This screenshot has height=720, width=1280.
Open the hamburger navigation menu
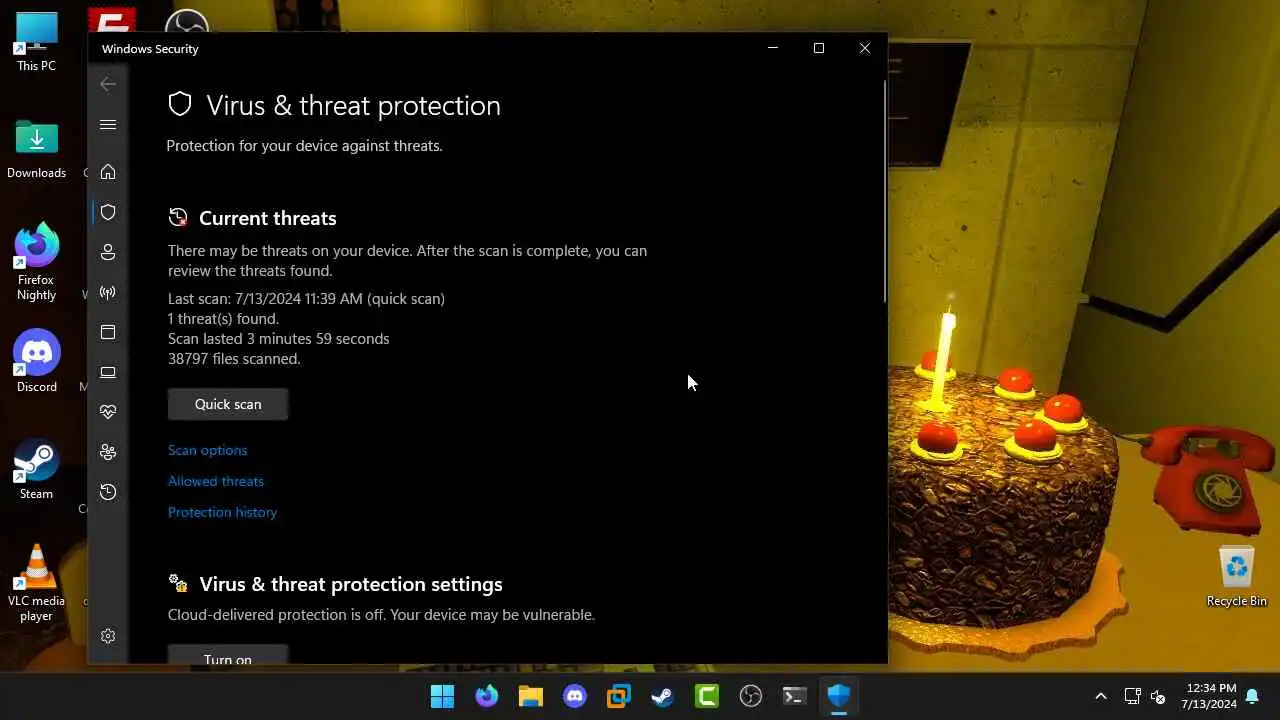point(108,125)
